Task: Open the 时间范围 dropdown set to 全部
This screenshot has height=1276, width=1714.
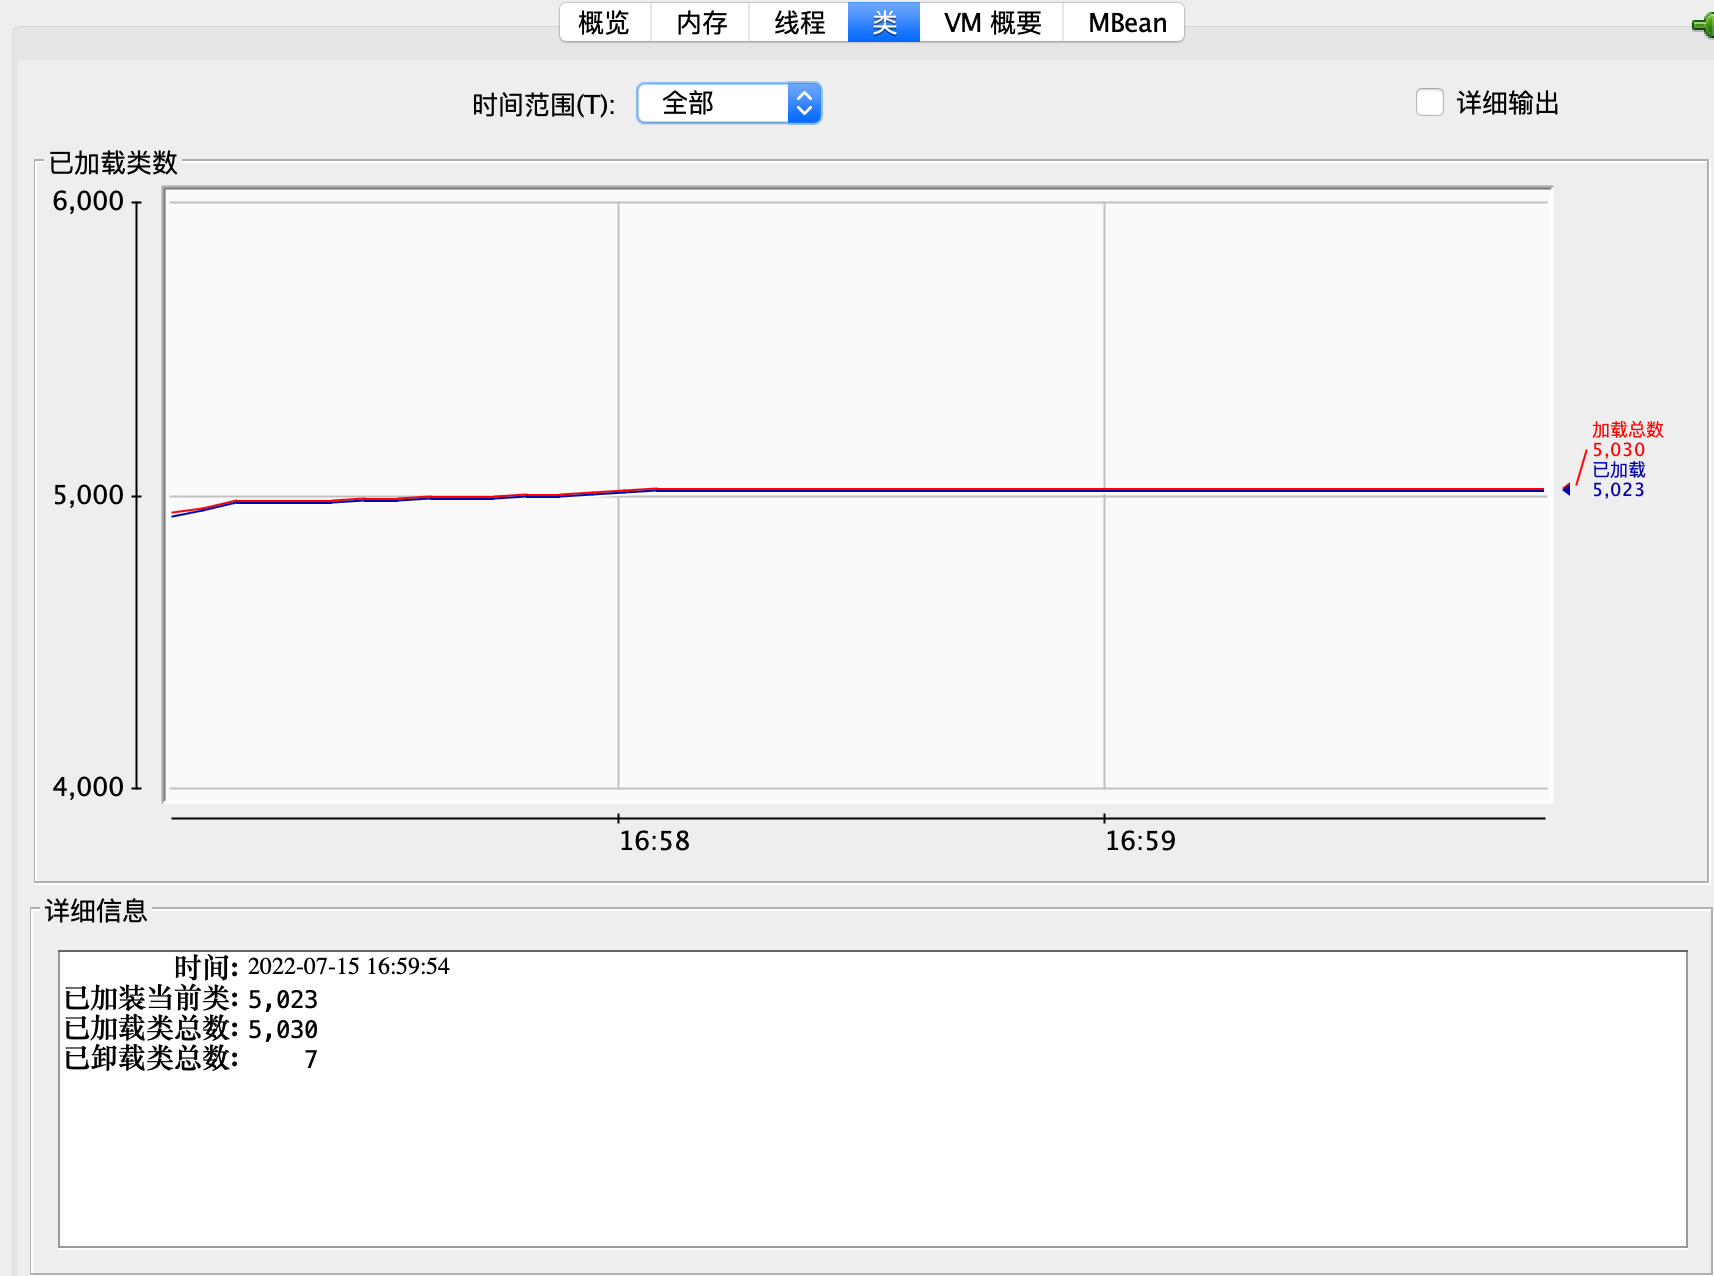Action: [x=729, y=103]
